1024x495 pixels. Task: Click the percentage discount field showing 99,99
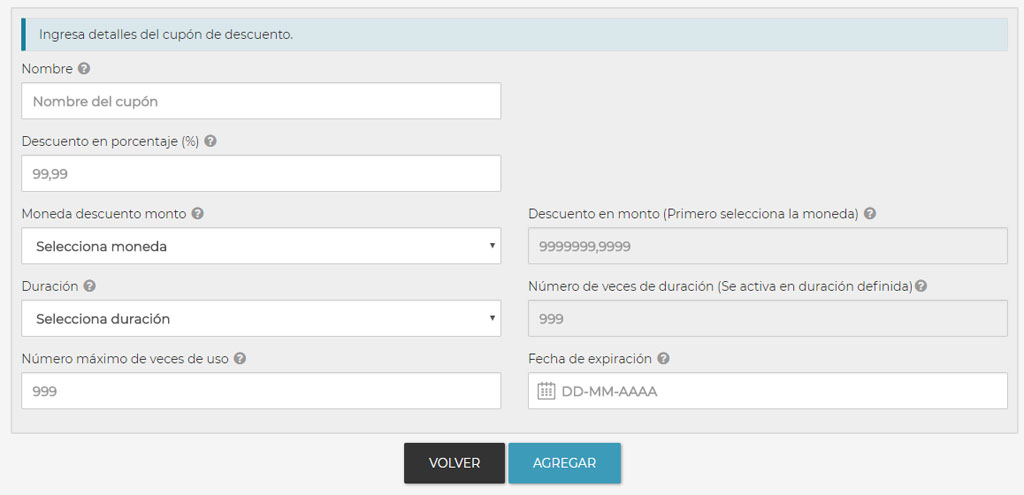point(261,174)
